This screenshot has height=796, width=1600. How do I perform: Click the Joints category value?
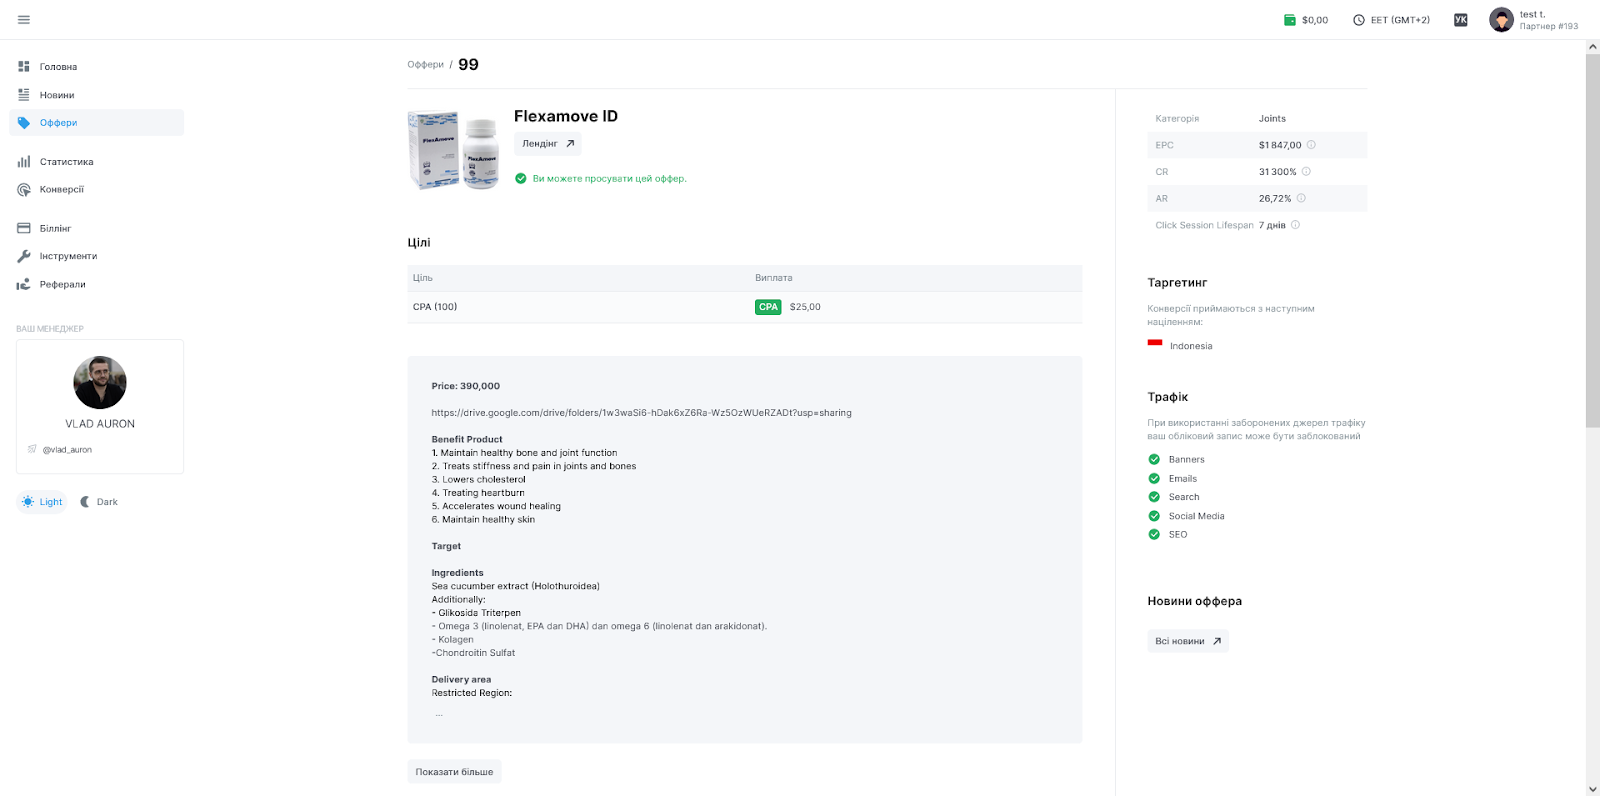click(x=1272, y=119)
